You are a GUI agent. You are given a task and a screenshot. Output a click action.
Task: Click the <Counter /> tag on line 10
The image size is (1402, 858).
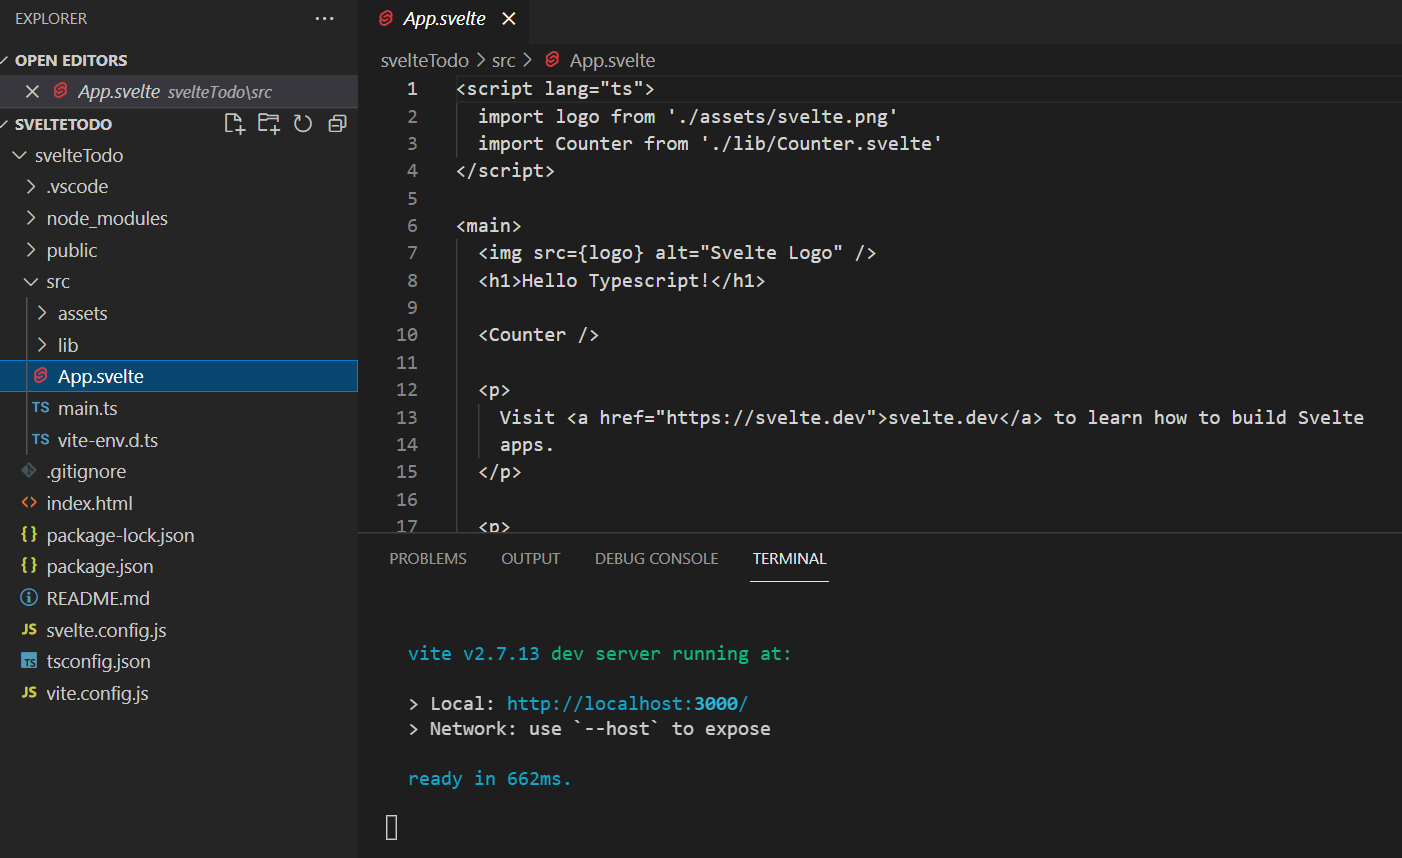coord(538,335)
